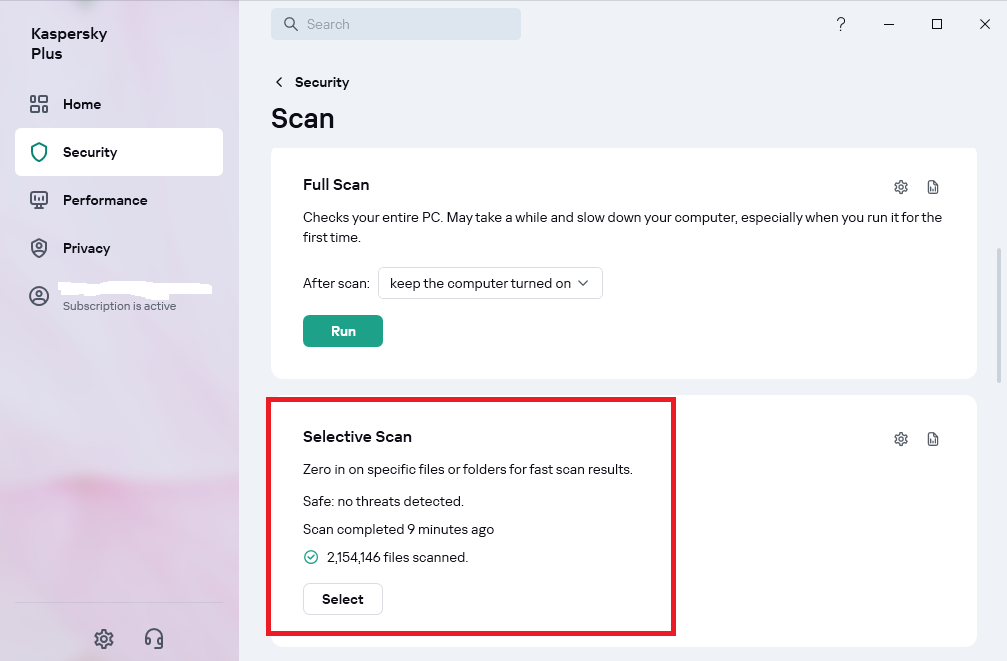The width and height of the screenshot is (1007, 661).
Task: Click the Subscription is active text
Action: (119, 306)
